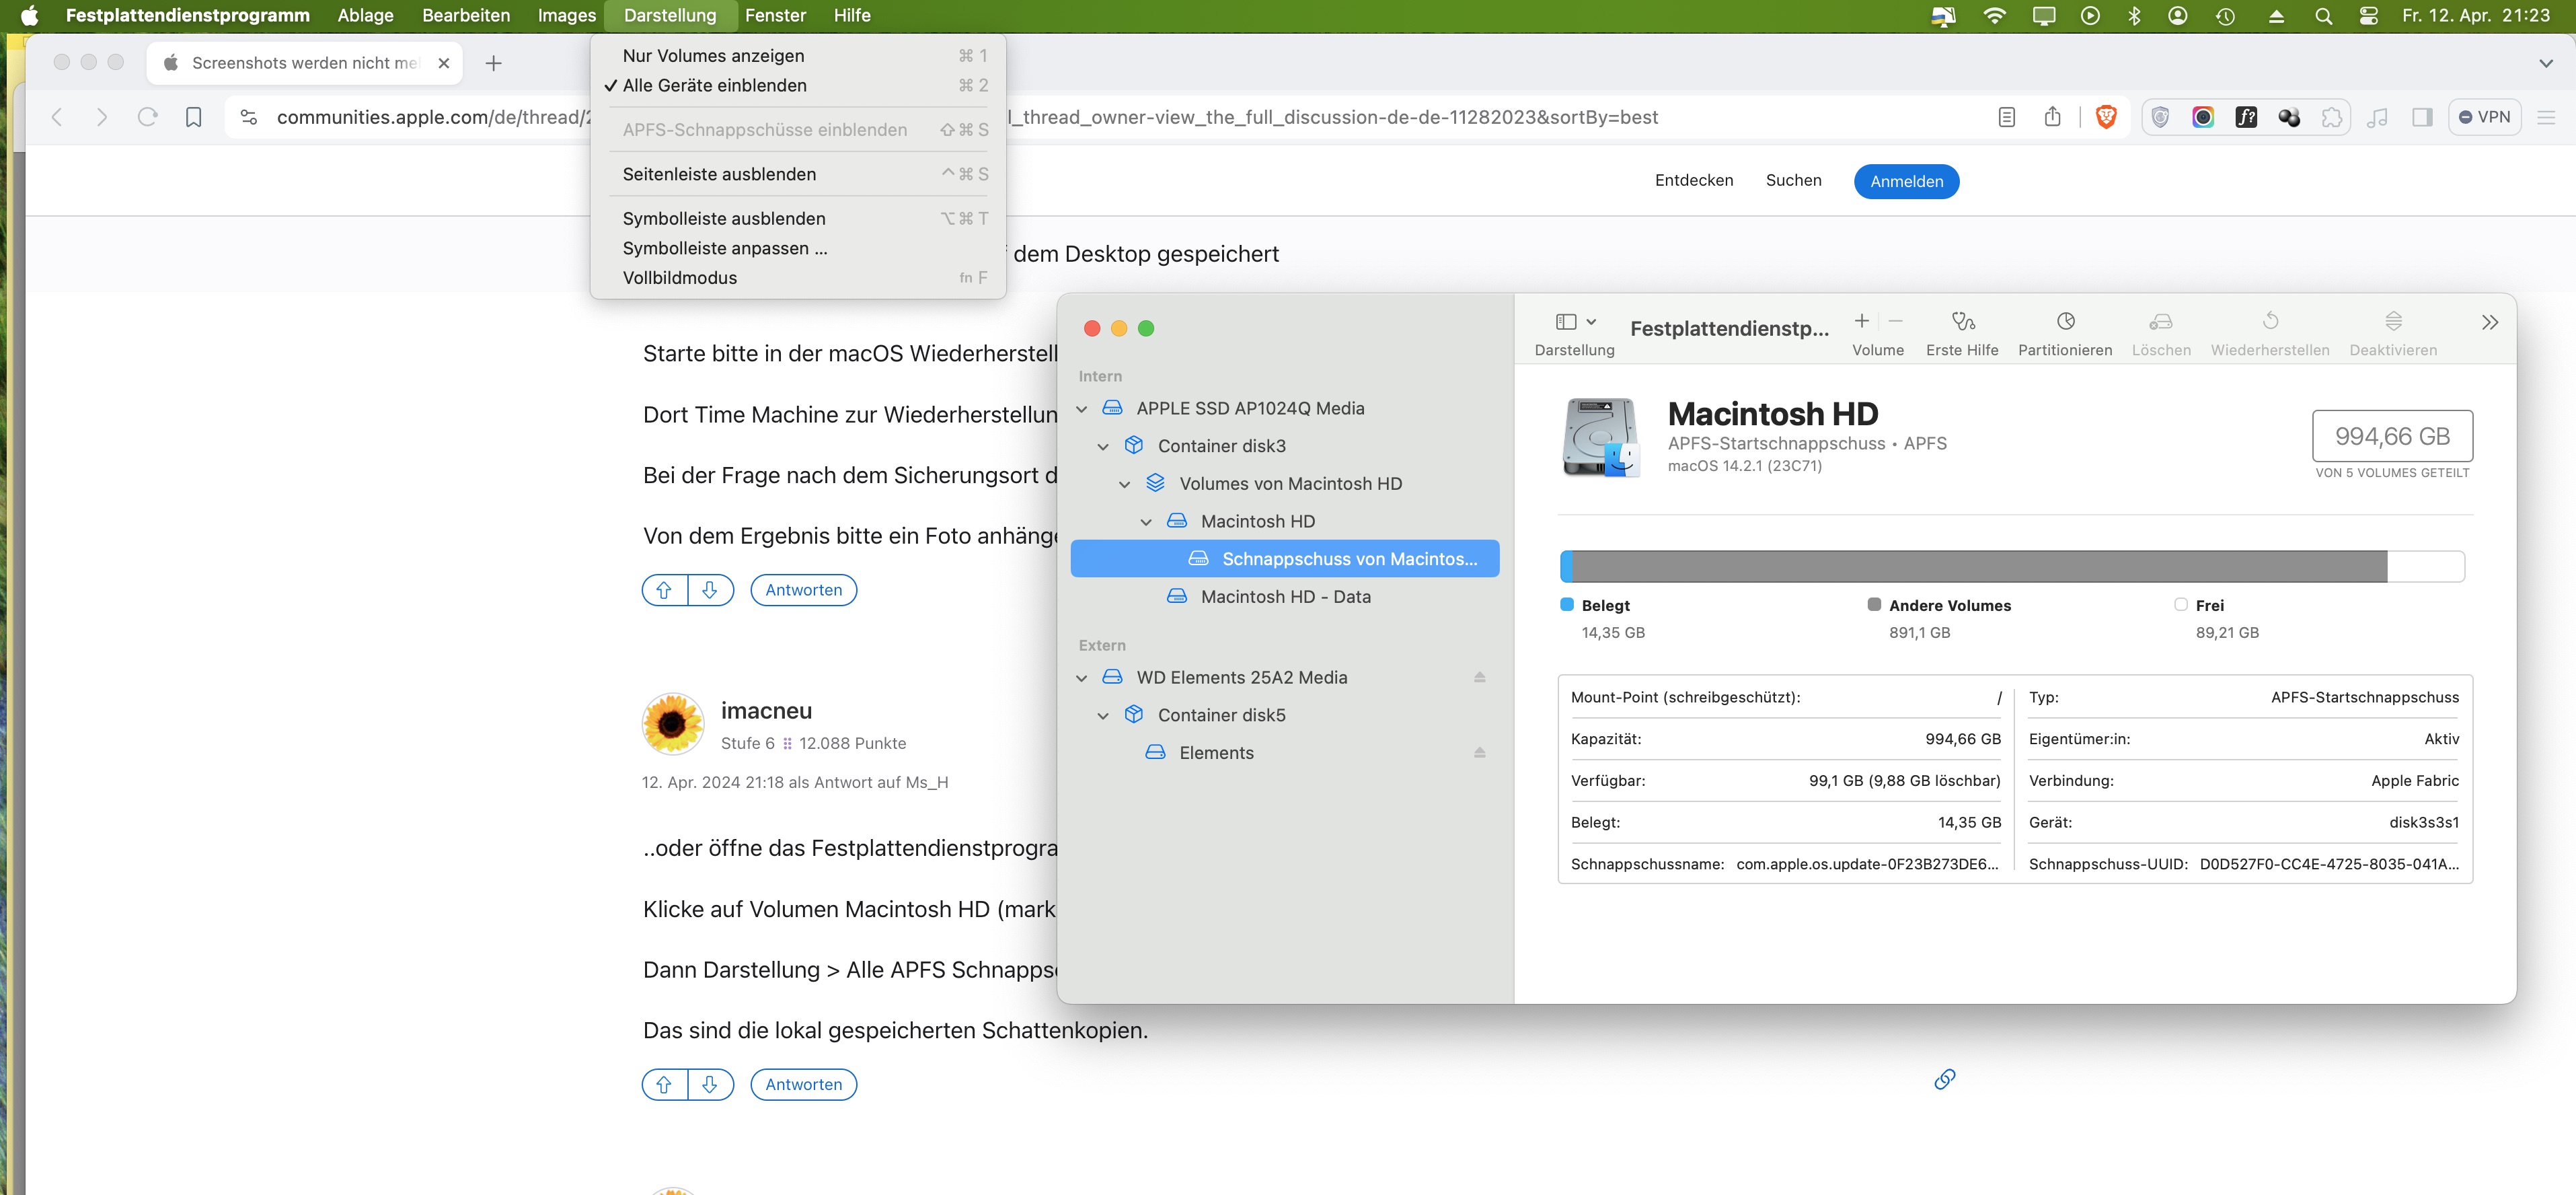The height and width of the screenshot is (1195, 2576).
Task: Click the eject icon next to Elements volume
Action: [x=1479, y=753]
